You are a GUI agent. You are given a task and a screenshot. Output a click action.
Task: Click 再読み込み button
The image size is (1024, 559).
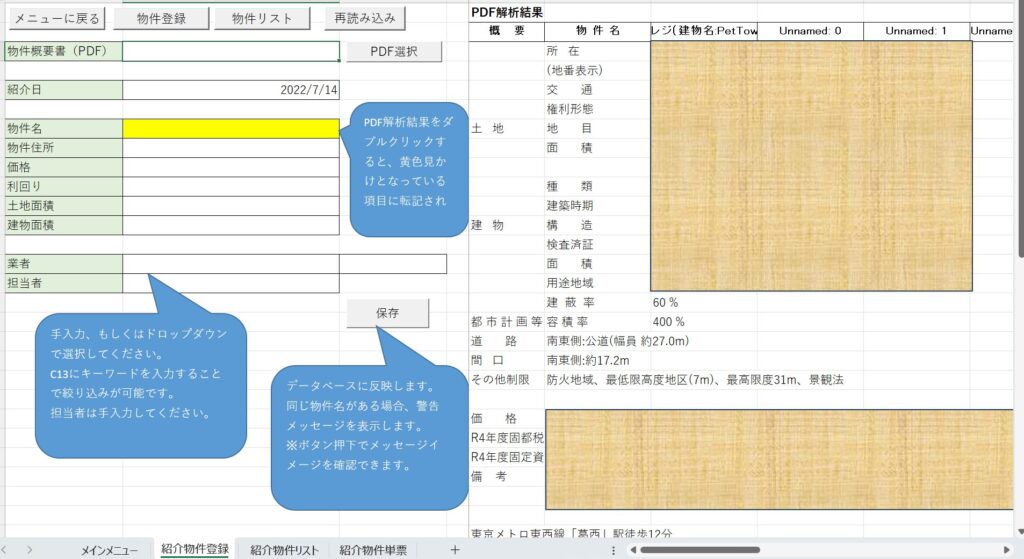(365, 18)
